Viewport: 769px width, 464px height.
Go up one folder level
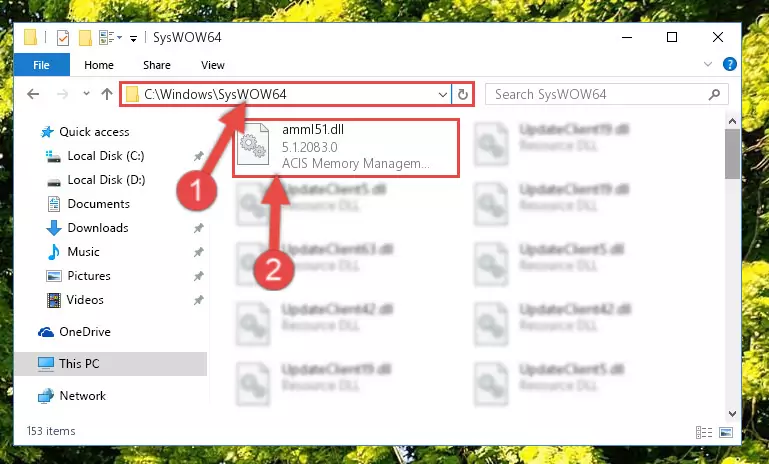point(107,94)
